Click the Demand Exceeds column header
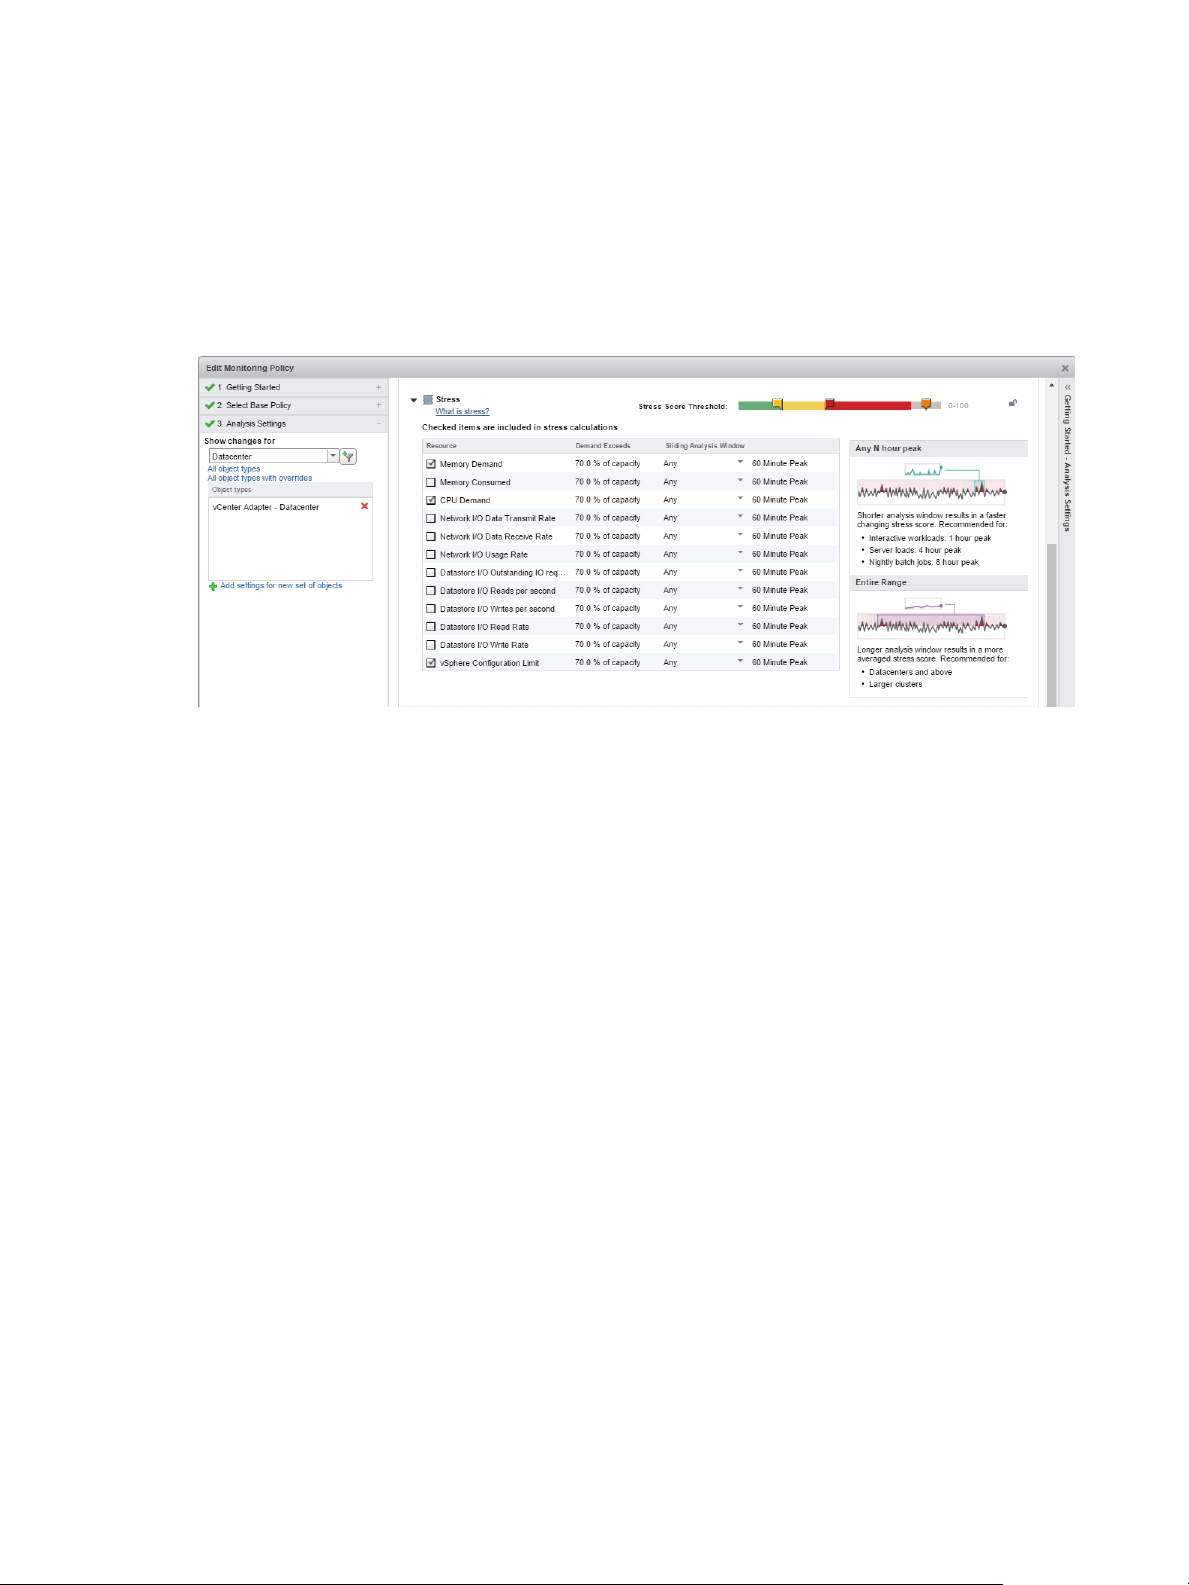 pyautogui.click(x=603, y=446)
